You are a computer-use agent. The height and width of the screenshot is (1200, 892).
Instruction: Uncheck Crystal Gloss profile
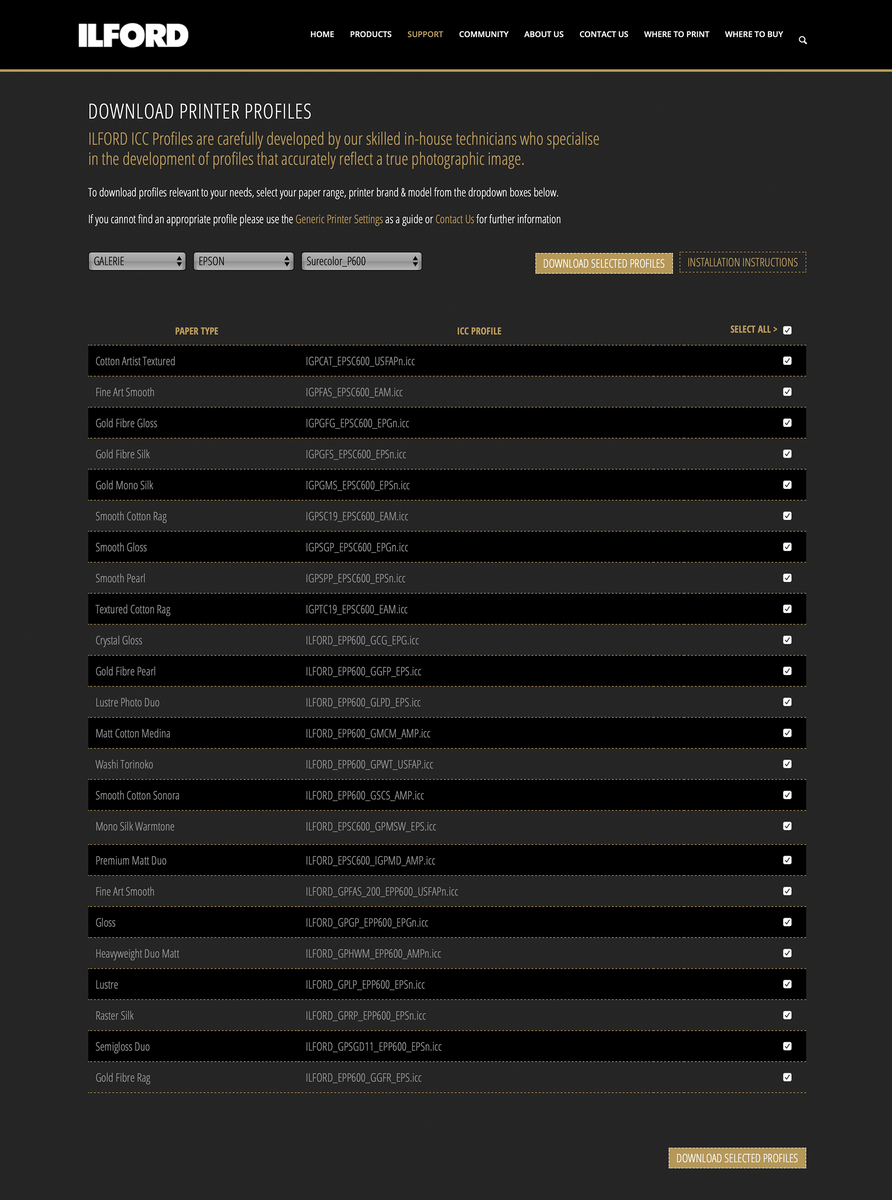coord(787,640)
